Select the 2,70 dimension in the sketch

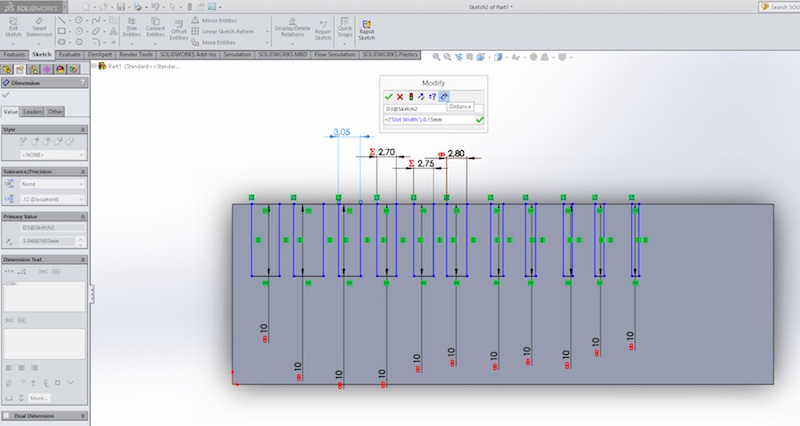click(387, 152)
